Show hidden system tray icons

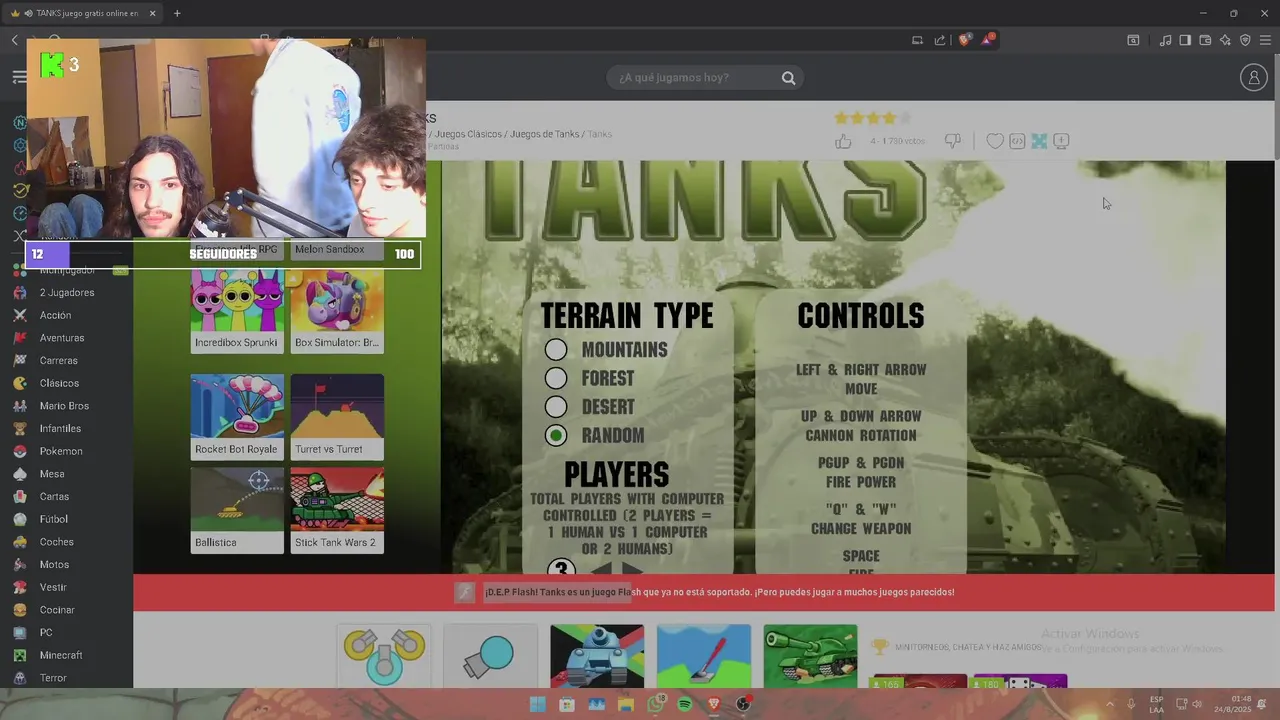click(x=1109, y=704)
